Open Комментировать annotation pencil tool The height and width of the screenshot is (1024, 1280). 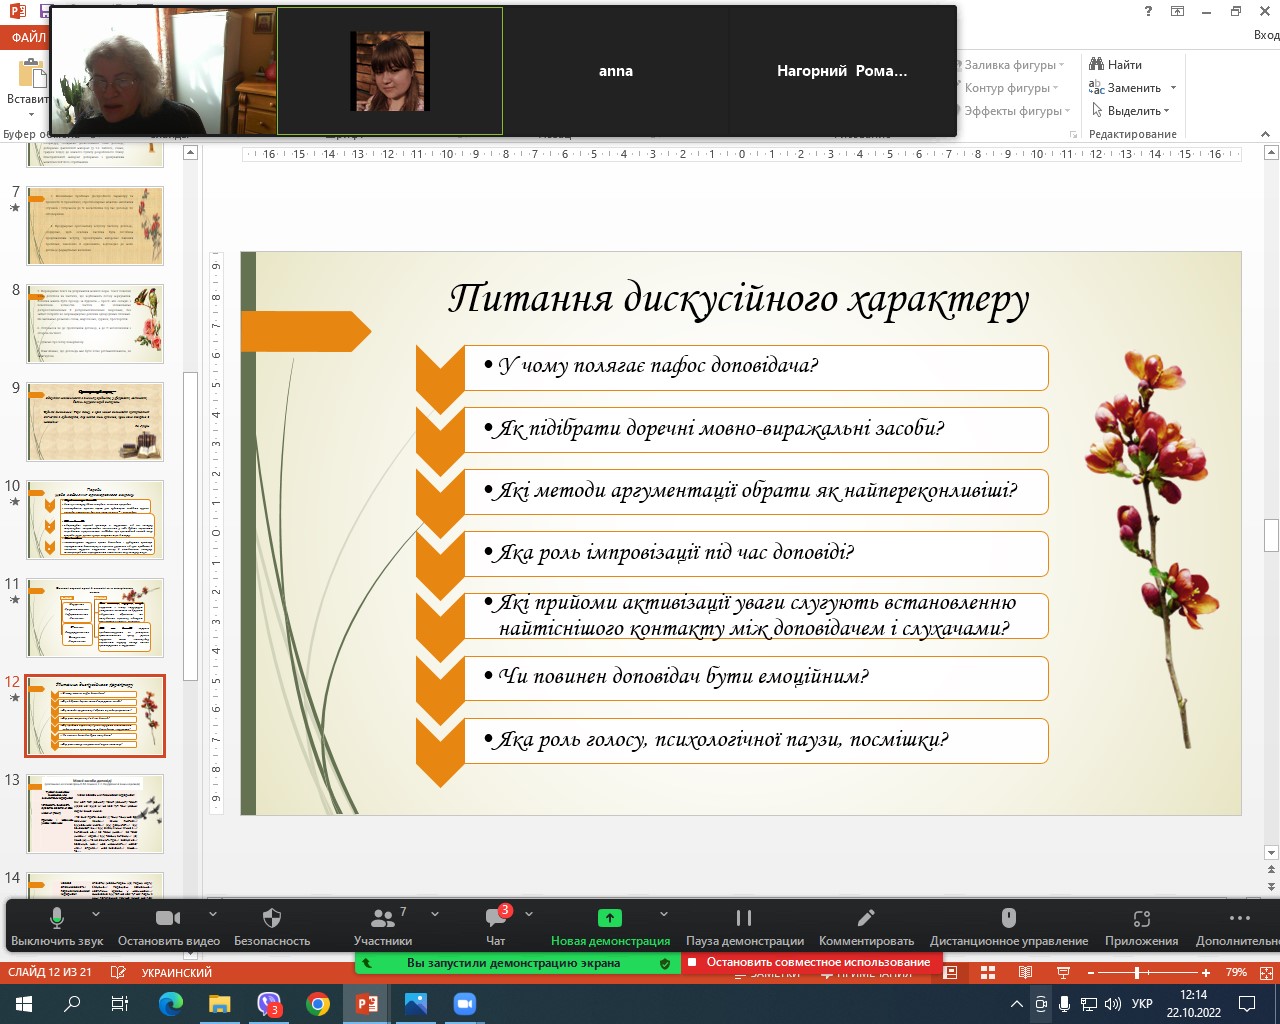point(866,926)
